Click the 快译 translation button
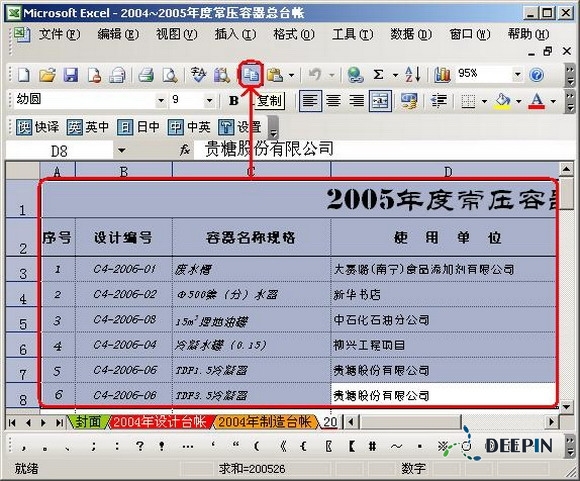The width and height of the screenshot is (580, 481). [x=38, y=127]
